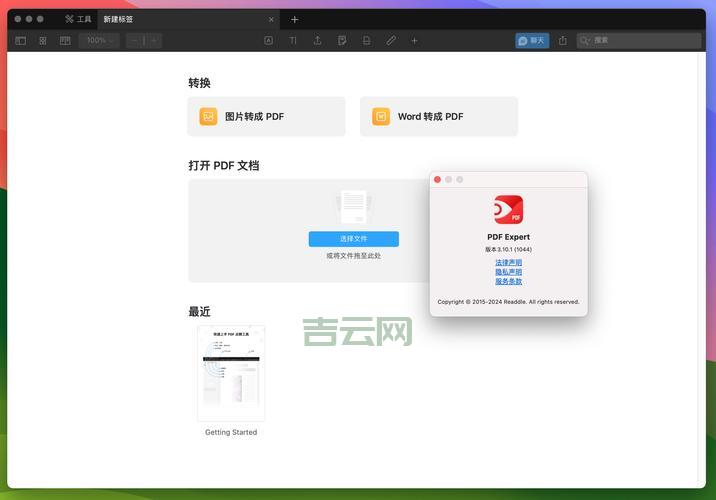Click the document icon in drop area
716x500 pixels.
353,207
